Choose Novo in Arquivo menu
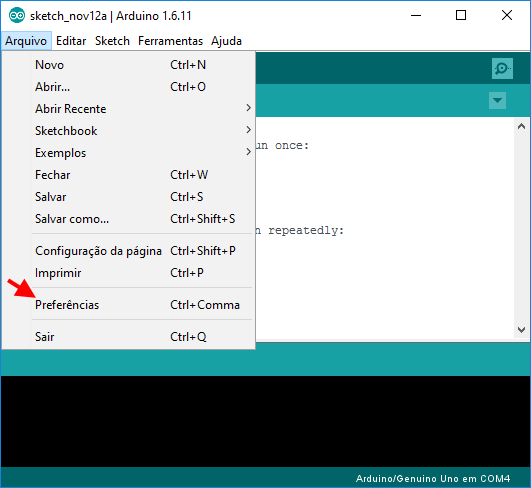 (x=128, y=65)
